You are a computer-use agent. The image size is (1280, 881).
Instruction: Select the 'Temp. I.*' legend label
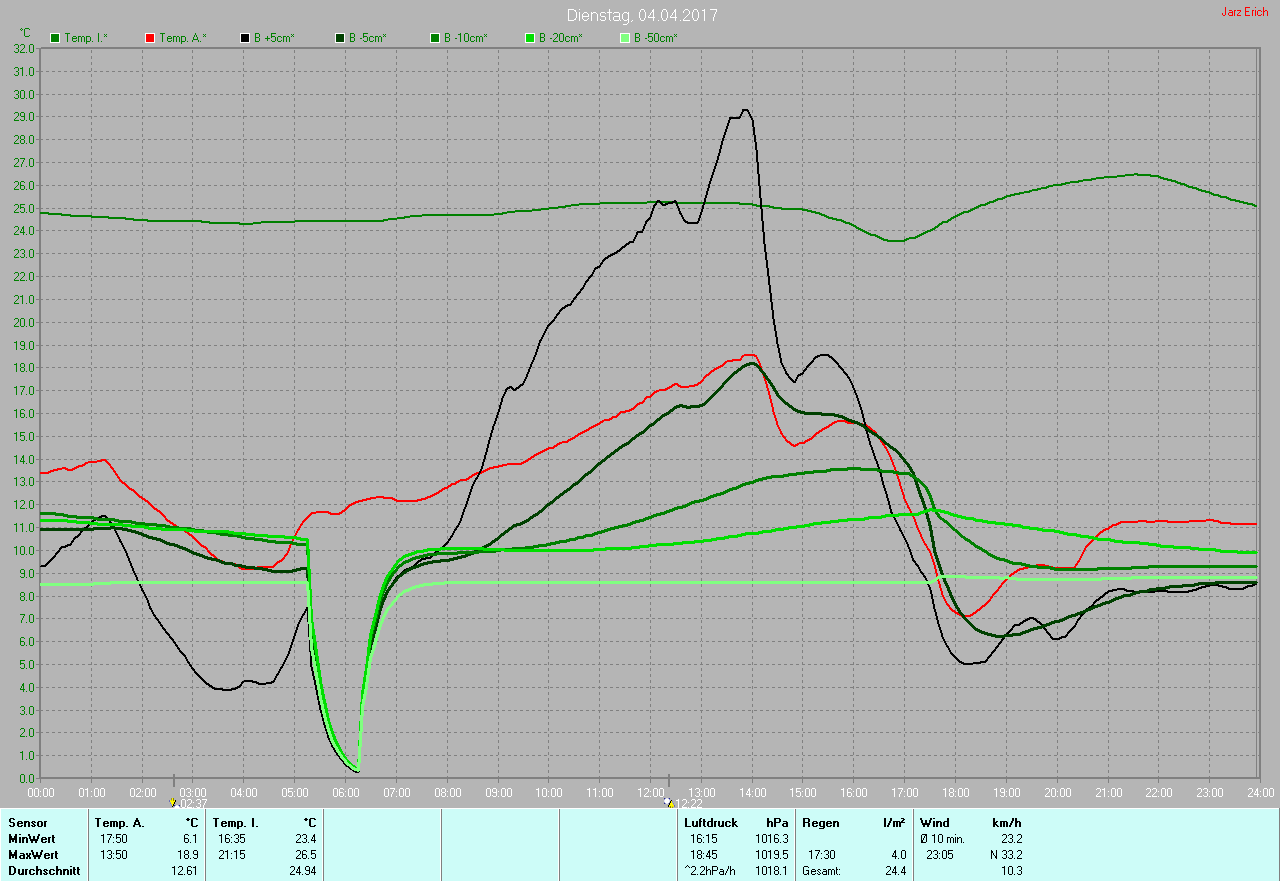click(86, 38)
